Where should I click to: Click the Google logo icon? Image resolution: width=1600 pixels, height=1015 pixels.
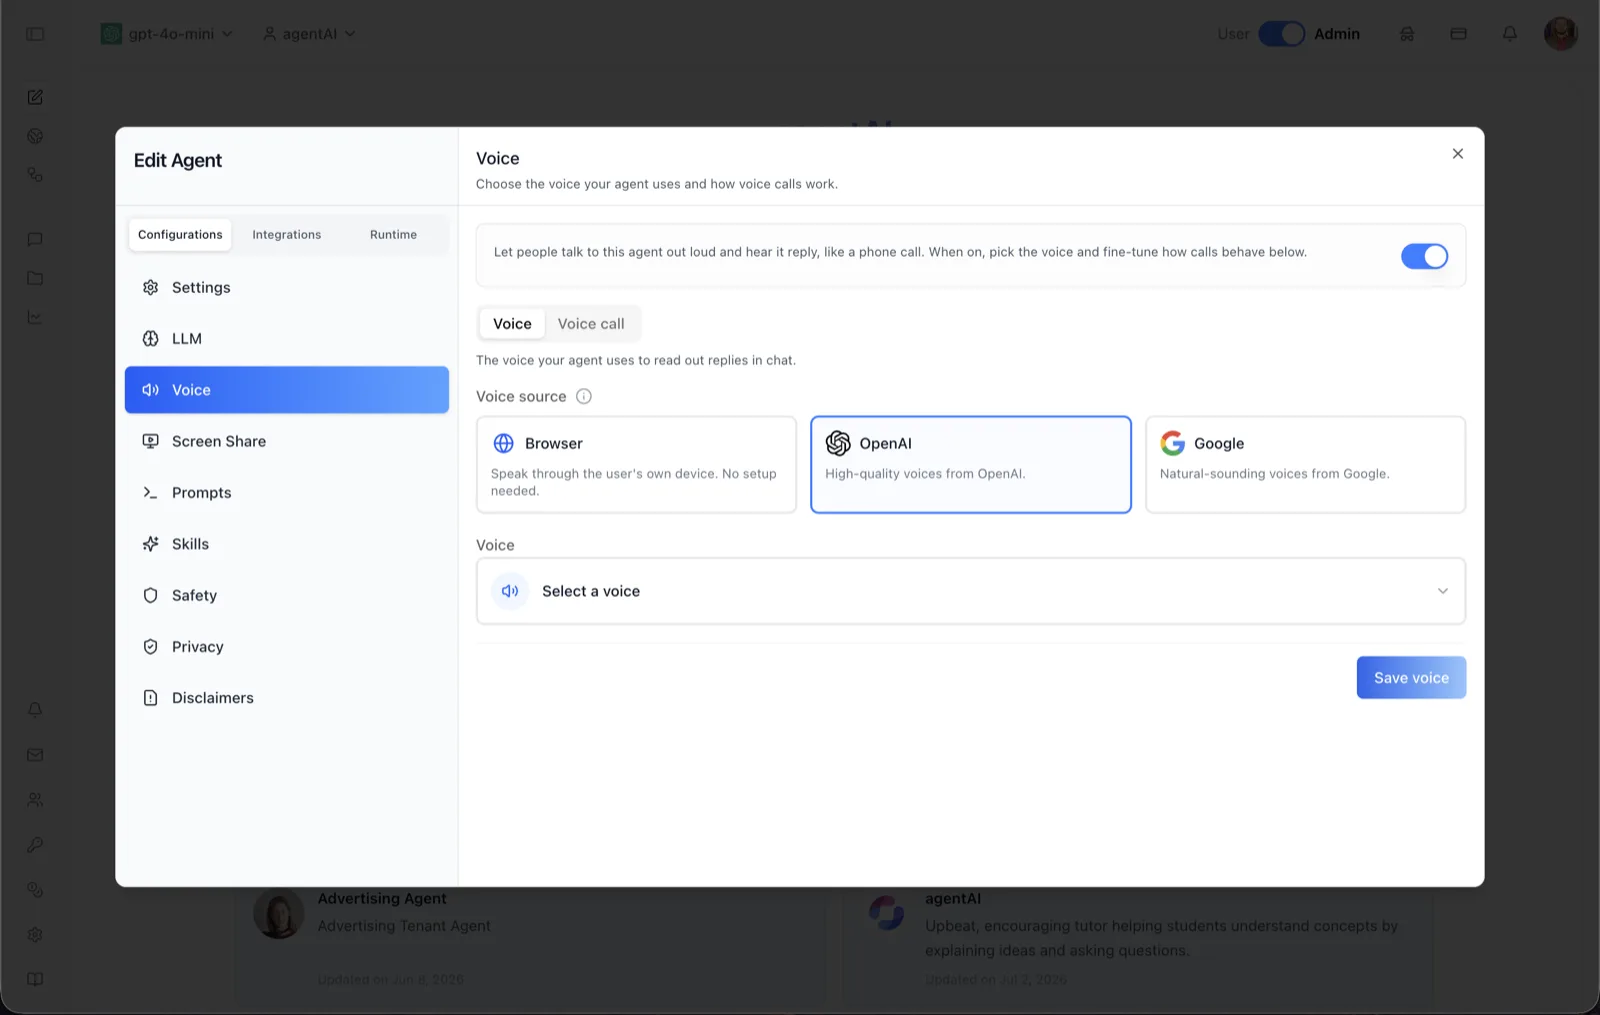(1173, 443)
